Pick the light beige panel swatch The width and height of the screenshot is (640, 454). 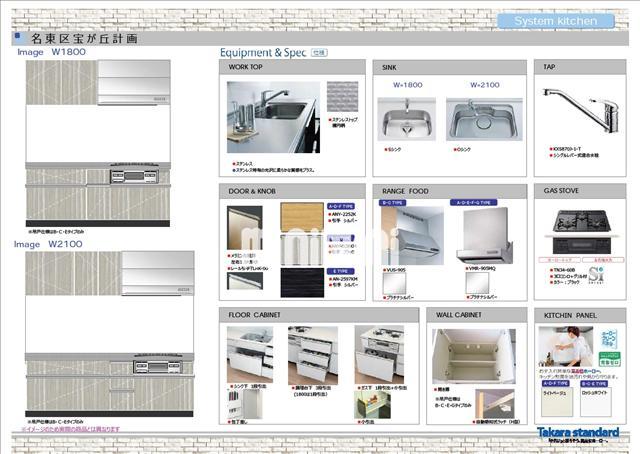coord(556,402)
